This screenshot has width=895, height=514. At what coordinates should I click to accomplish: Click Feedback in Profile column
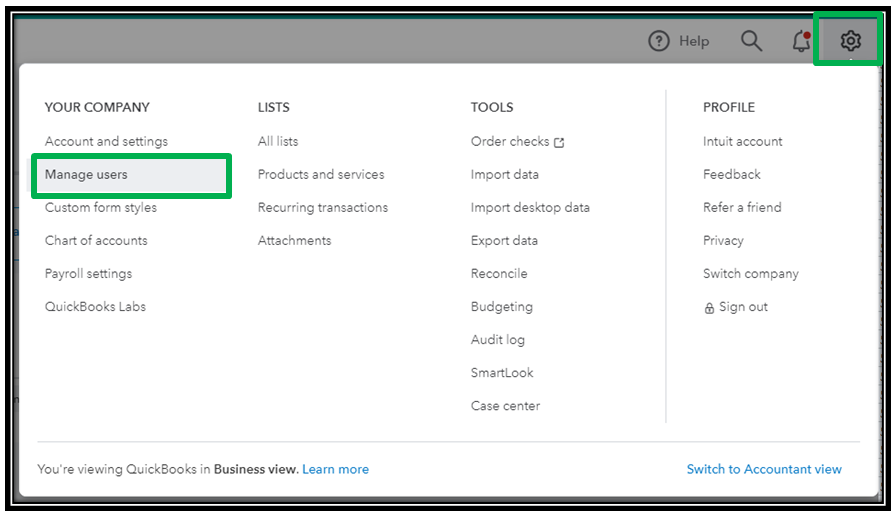(x=732, y=175)
